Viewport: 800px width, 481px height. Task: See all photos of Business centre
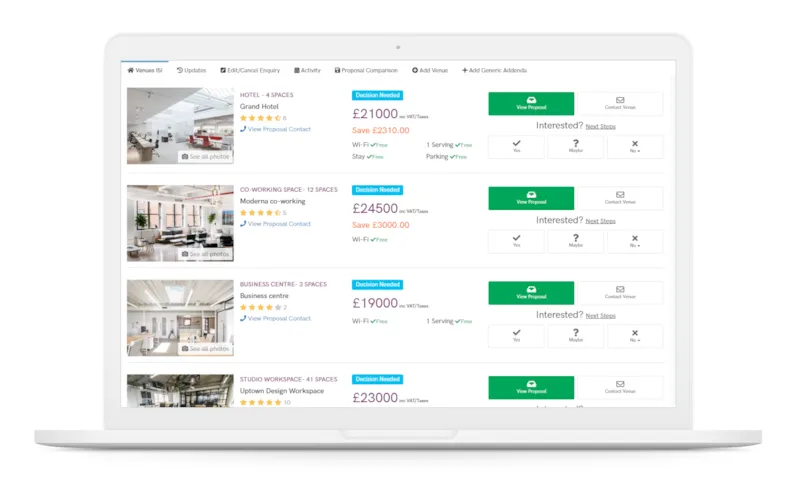coord(206,348)
